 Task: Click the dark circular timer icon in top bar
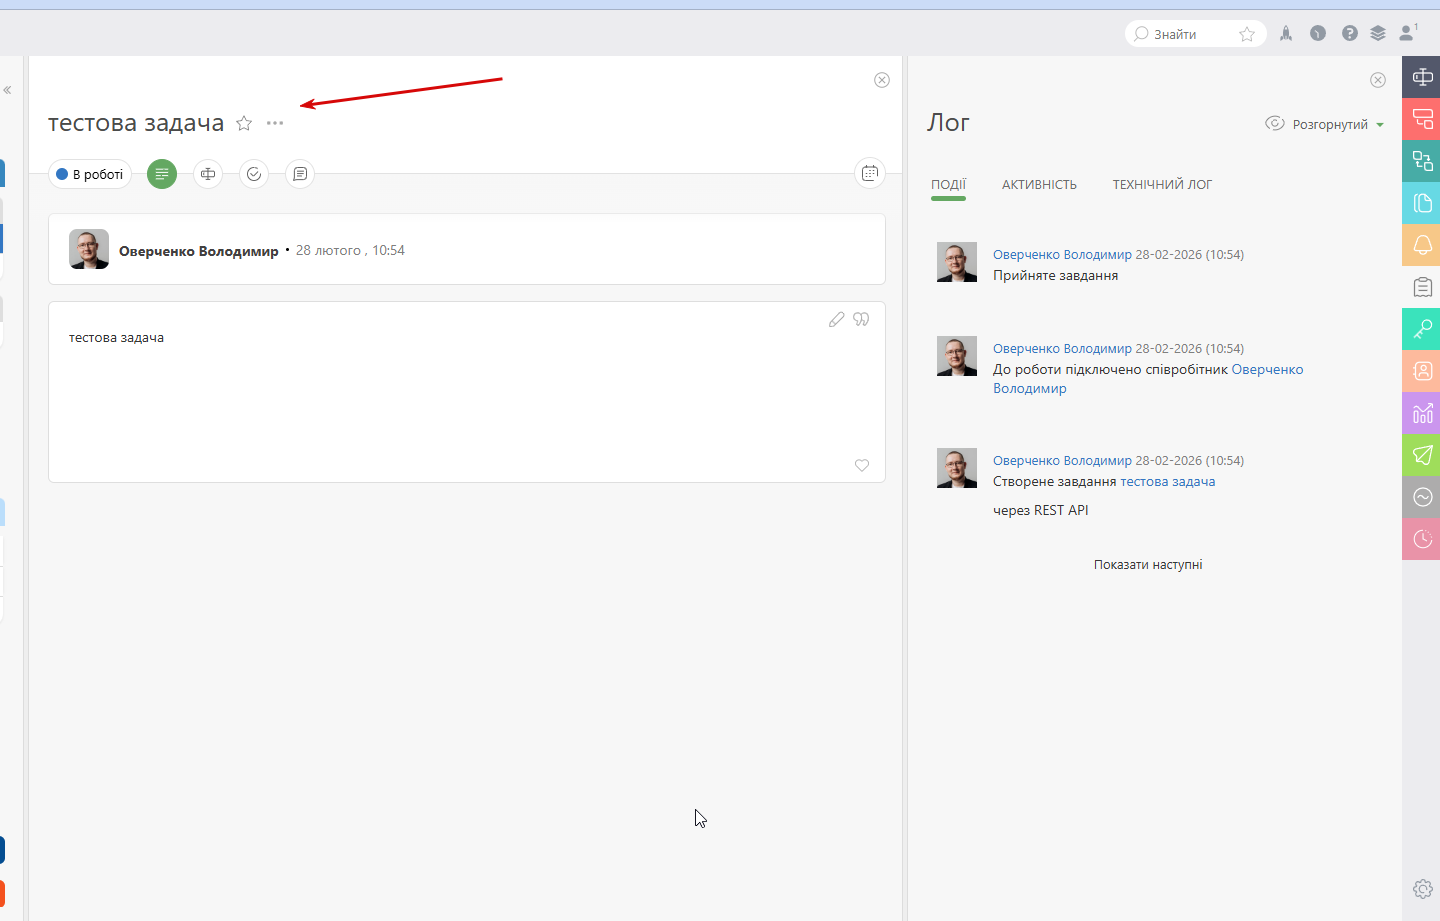(x=1318, y=34)
